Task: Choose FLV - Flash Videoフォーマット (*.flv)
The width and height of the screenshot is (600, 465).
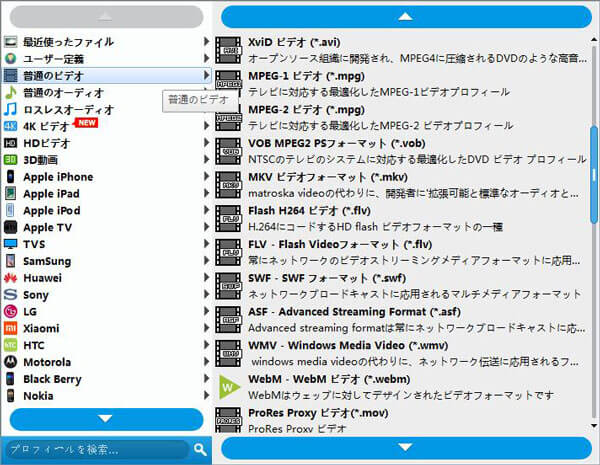Action: [x=401, y=252]
